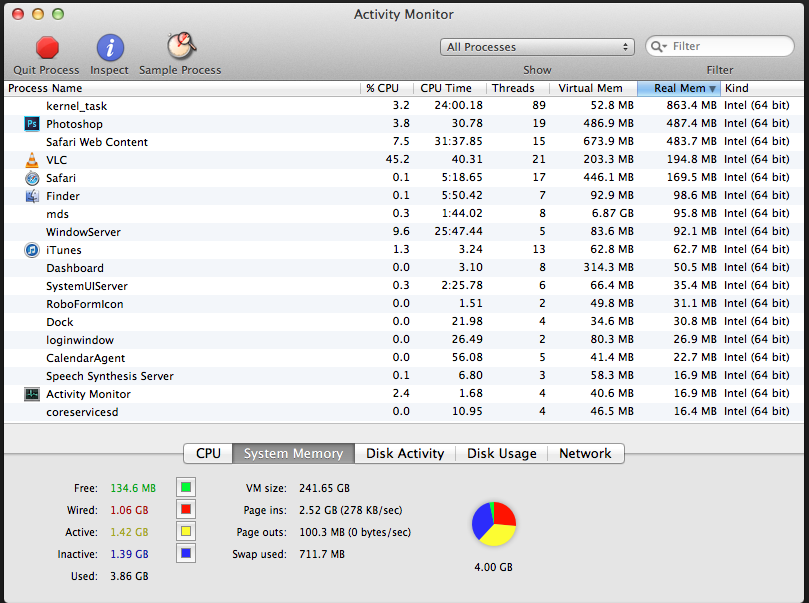Click the Quit Process stop-sign icon
809x603 pixels.
click(x=47, y=47)
